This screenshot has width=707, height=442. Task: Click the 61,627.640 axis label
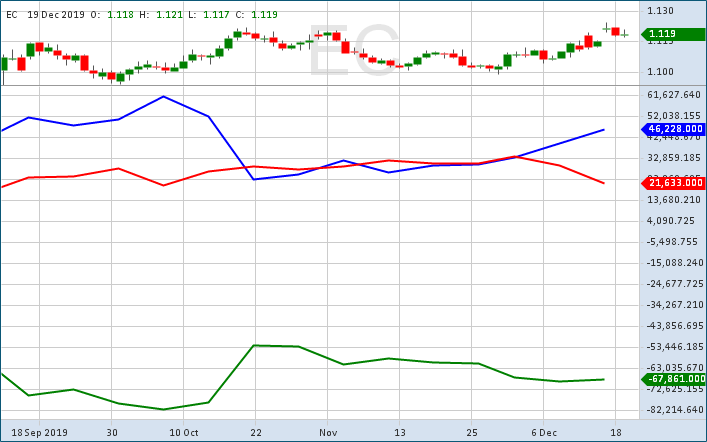[674, 95]
